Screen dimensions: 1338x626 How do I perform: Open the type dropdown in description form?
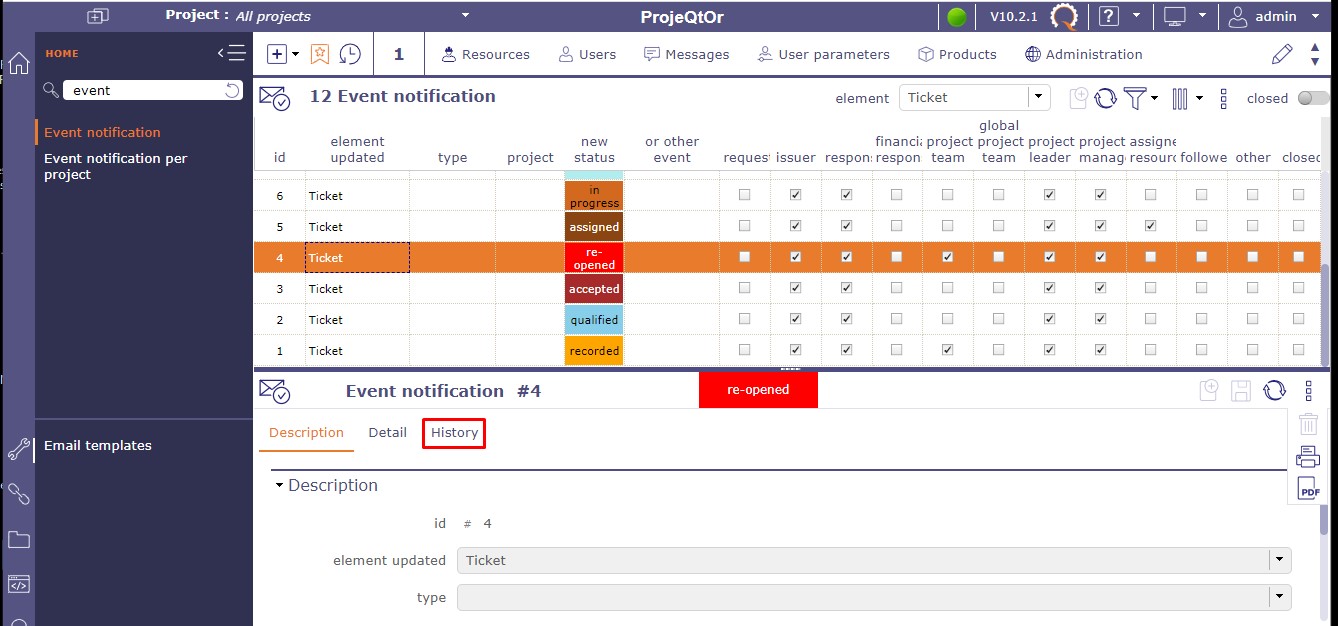tap(1280, 597)
